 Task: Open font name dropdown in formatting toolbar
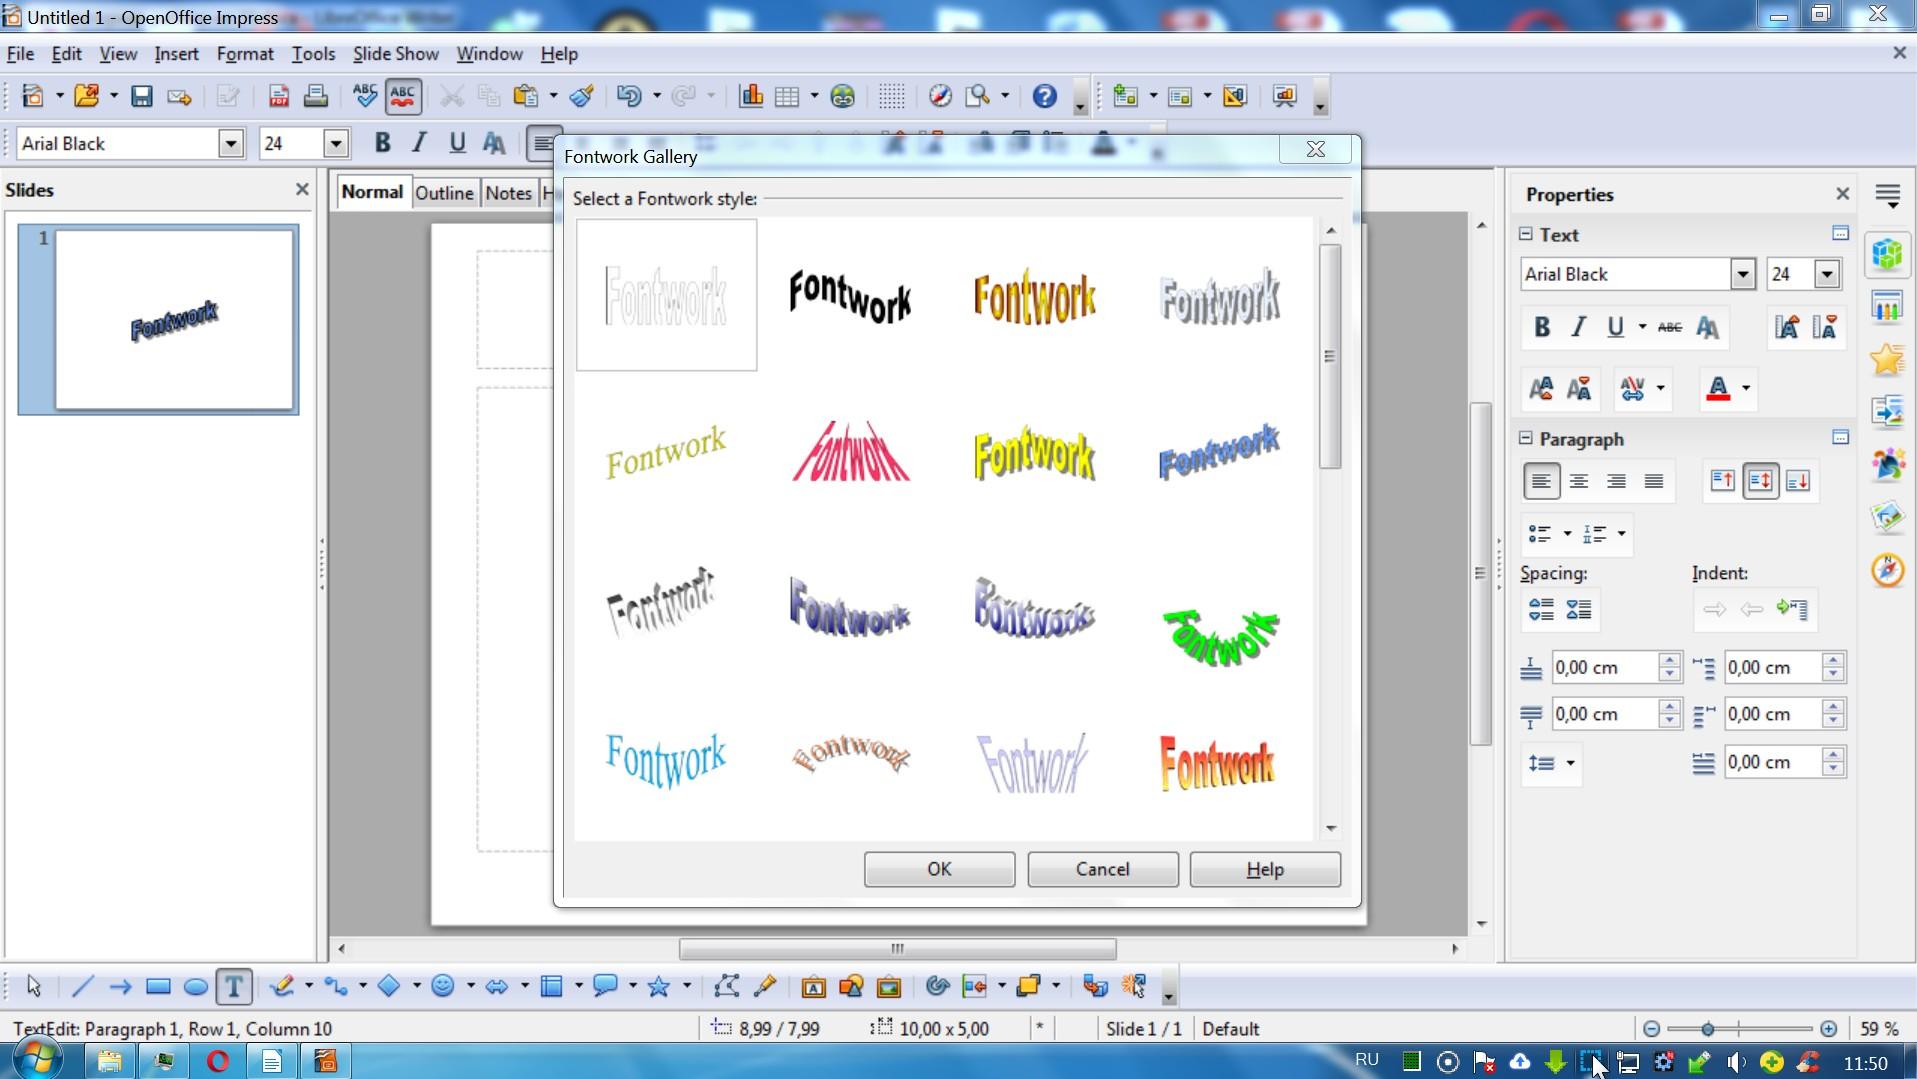point(231,143)
